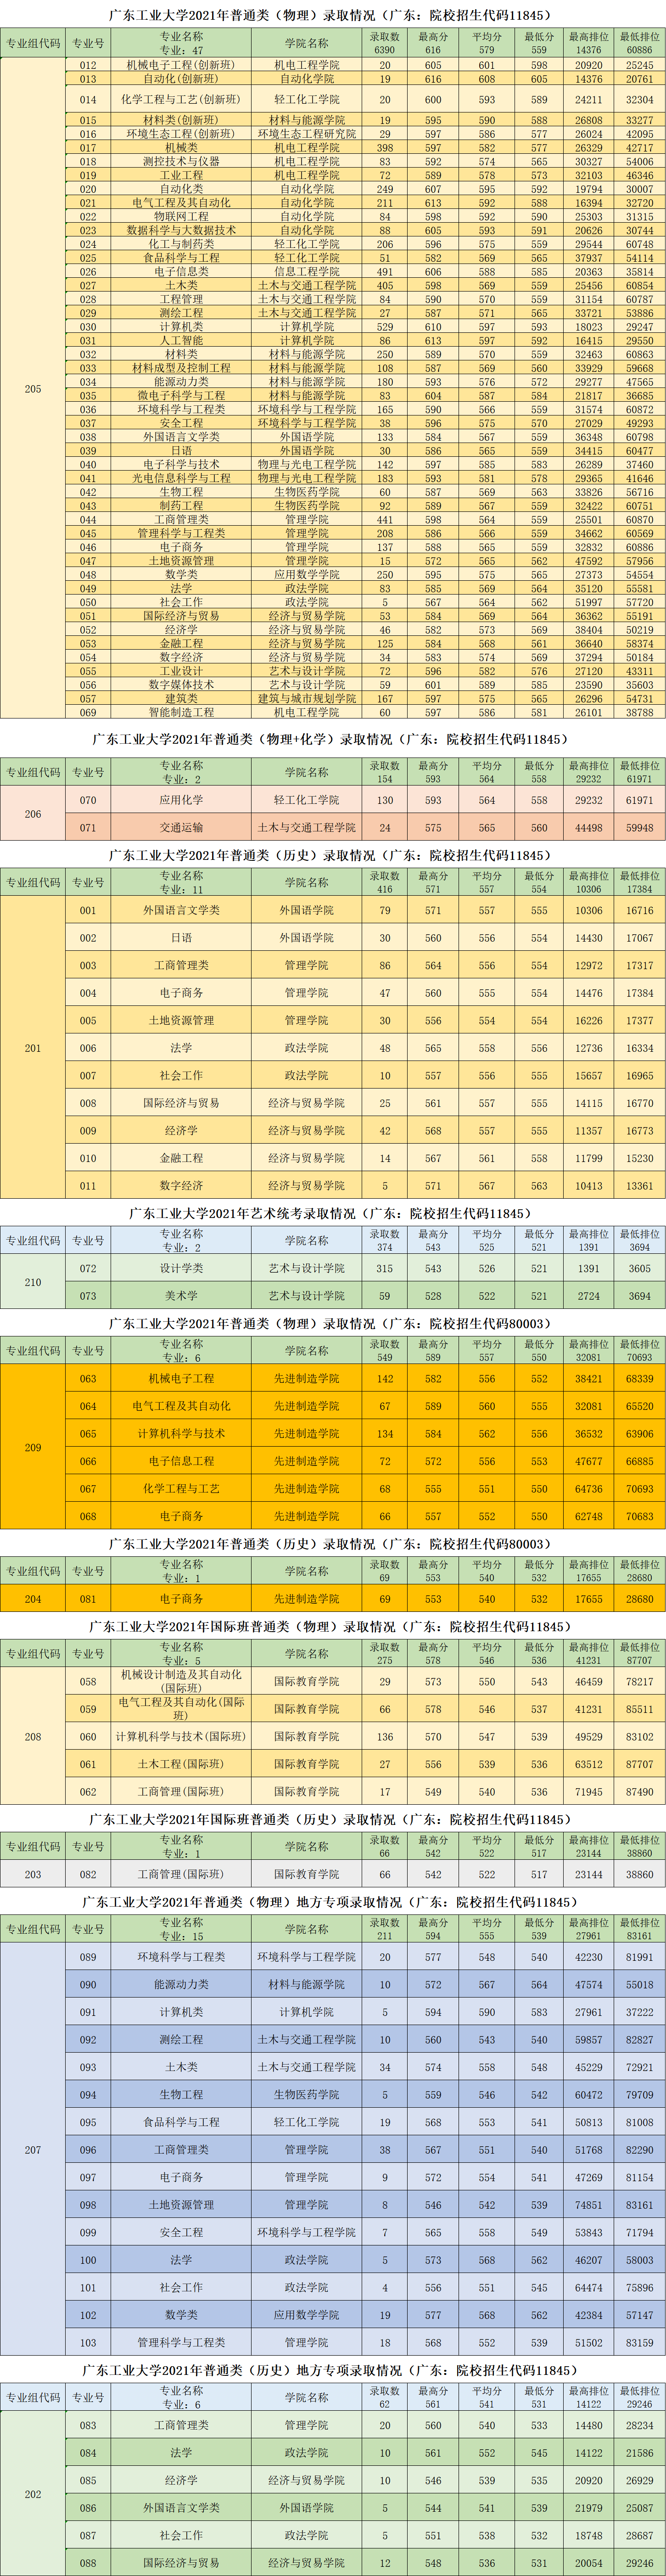Click group code 201 cell
The image size is (666, 2576).
(33, 1048)
